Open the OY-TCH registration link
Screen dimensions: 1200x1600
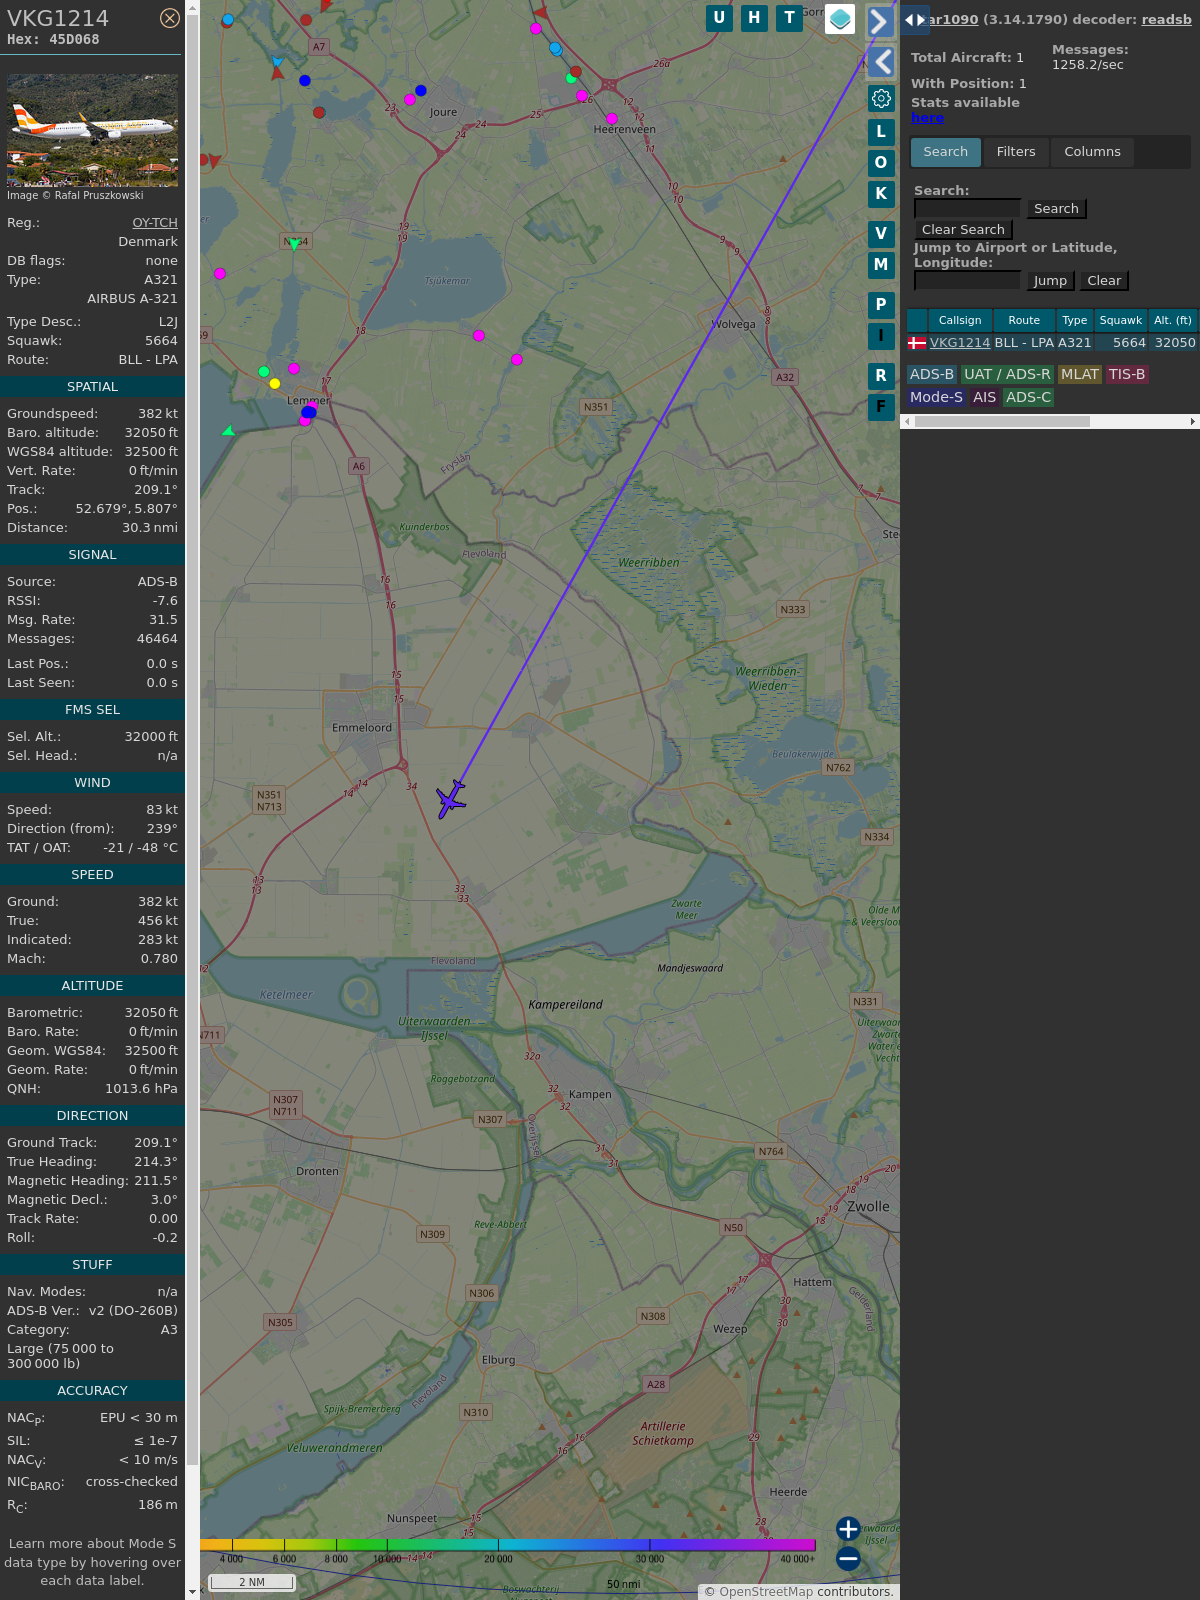pos(155,223)
